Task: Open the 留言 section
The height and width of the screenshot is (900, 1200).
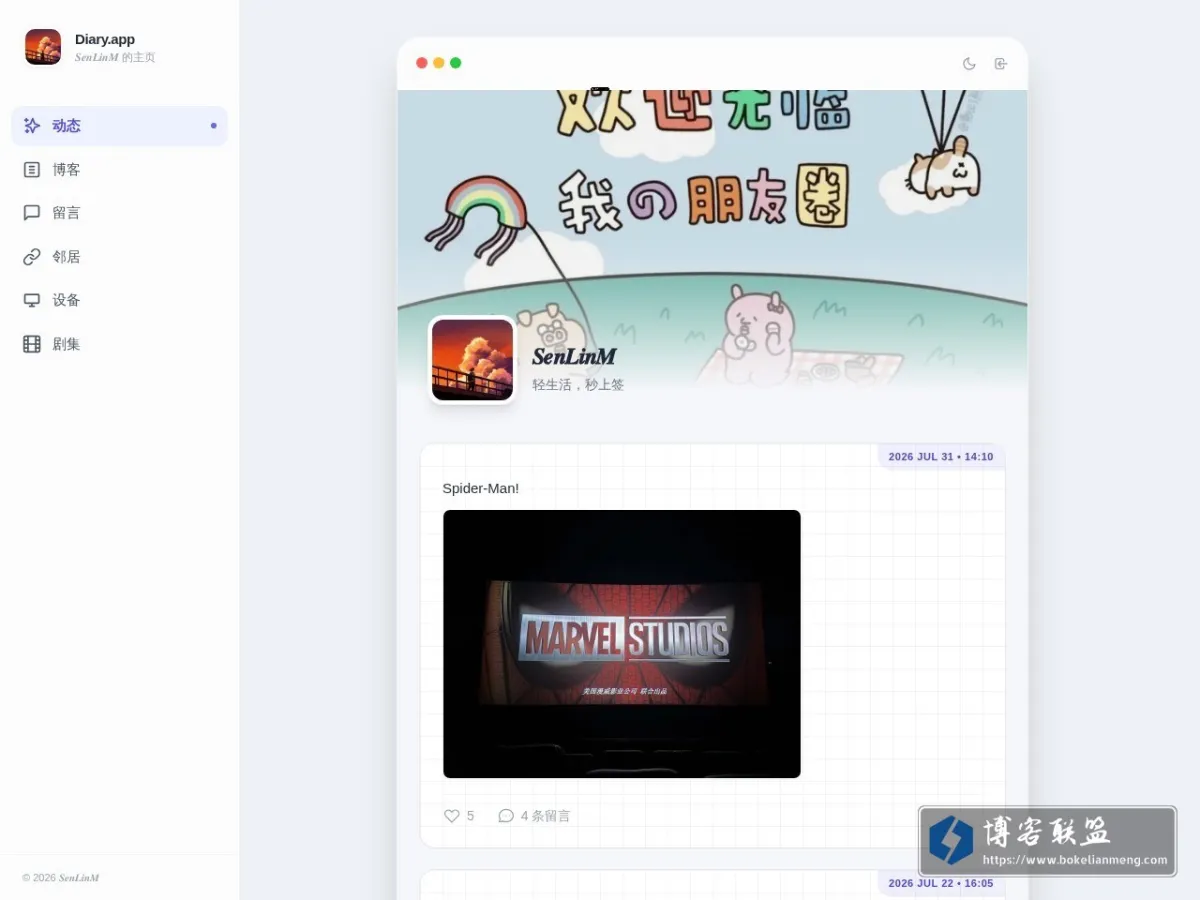Action: click(120, 213)
